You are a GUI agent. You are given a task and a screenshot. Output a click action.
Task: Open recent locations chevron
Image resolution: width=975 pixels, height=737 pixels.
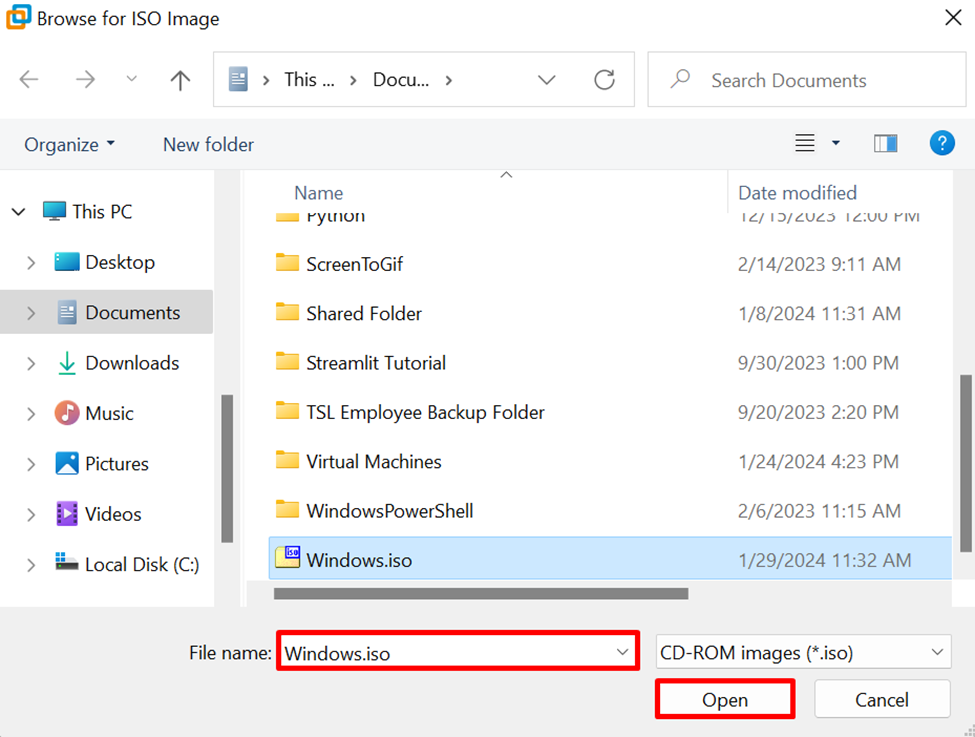(131, 79)
